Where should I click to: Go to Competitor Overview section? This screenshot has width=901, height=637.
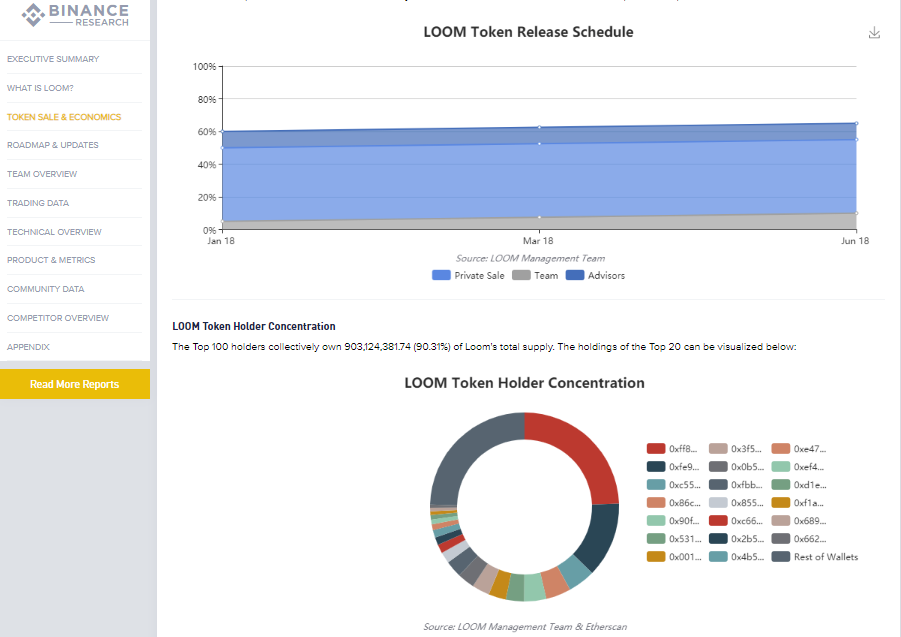coord(58,318)
